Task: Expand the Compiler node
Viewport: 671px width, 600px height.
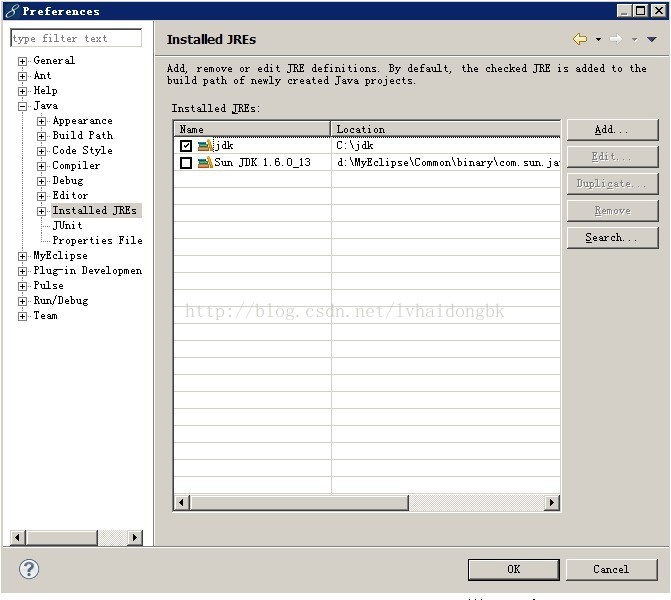Action: pyautogui.click(x=41, y=166)
